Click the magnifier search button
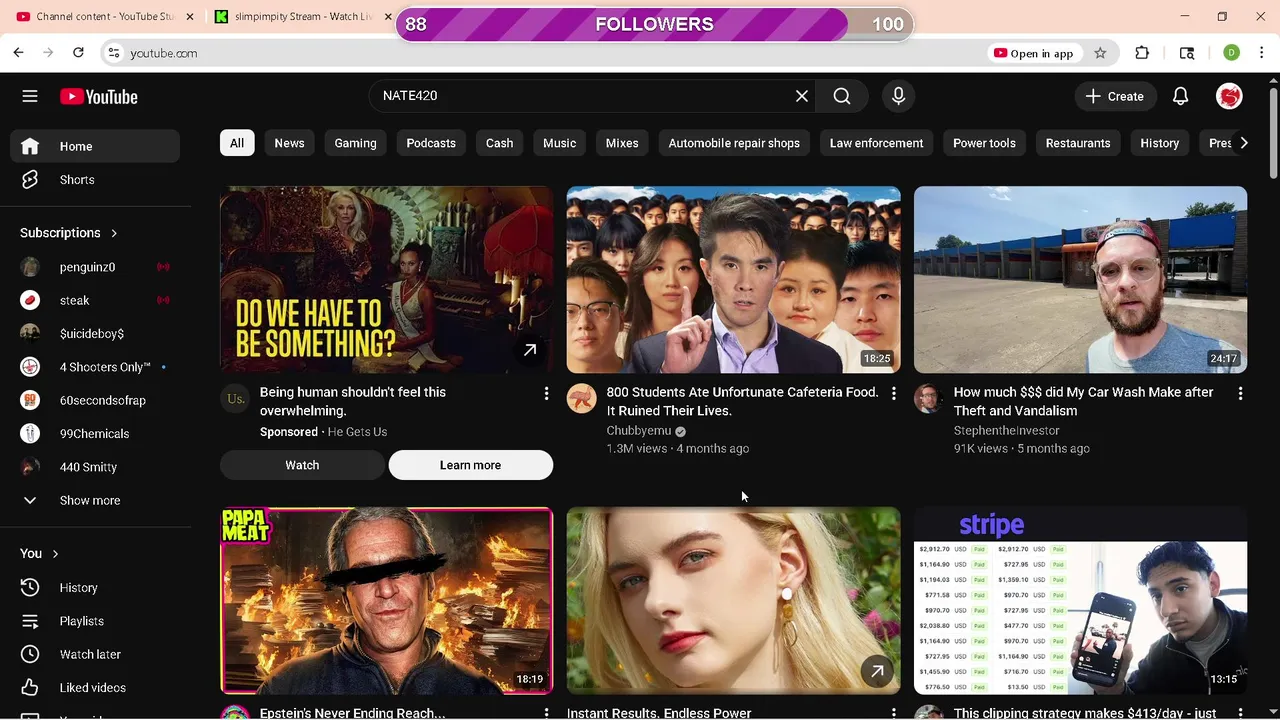Screen dimensions: 1280x720 pyautogui.click(x=842, y=96)
